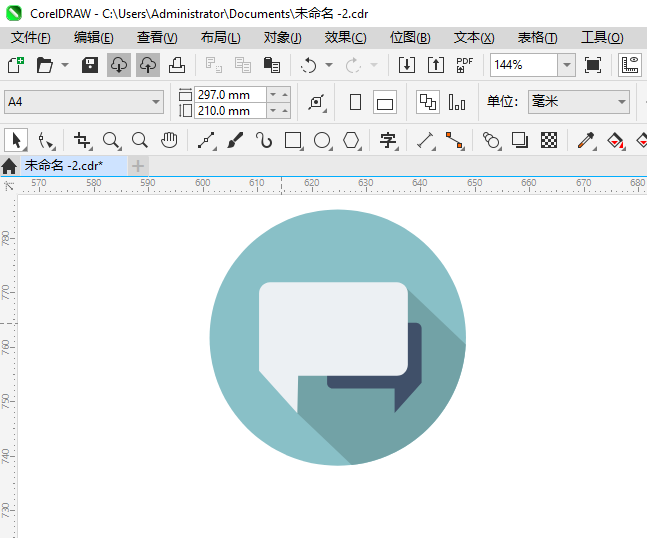Toggle full-screen preview button
The height and width of the screenshot is (538, 647).
coord(593,65)
